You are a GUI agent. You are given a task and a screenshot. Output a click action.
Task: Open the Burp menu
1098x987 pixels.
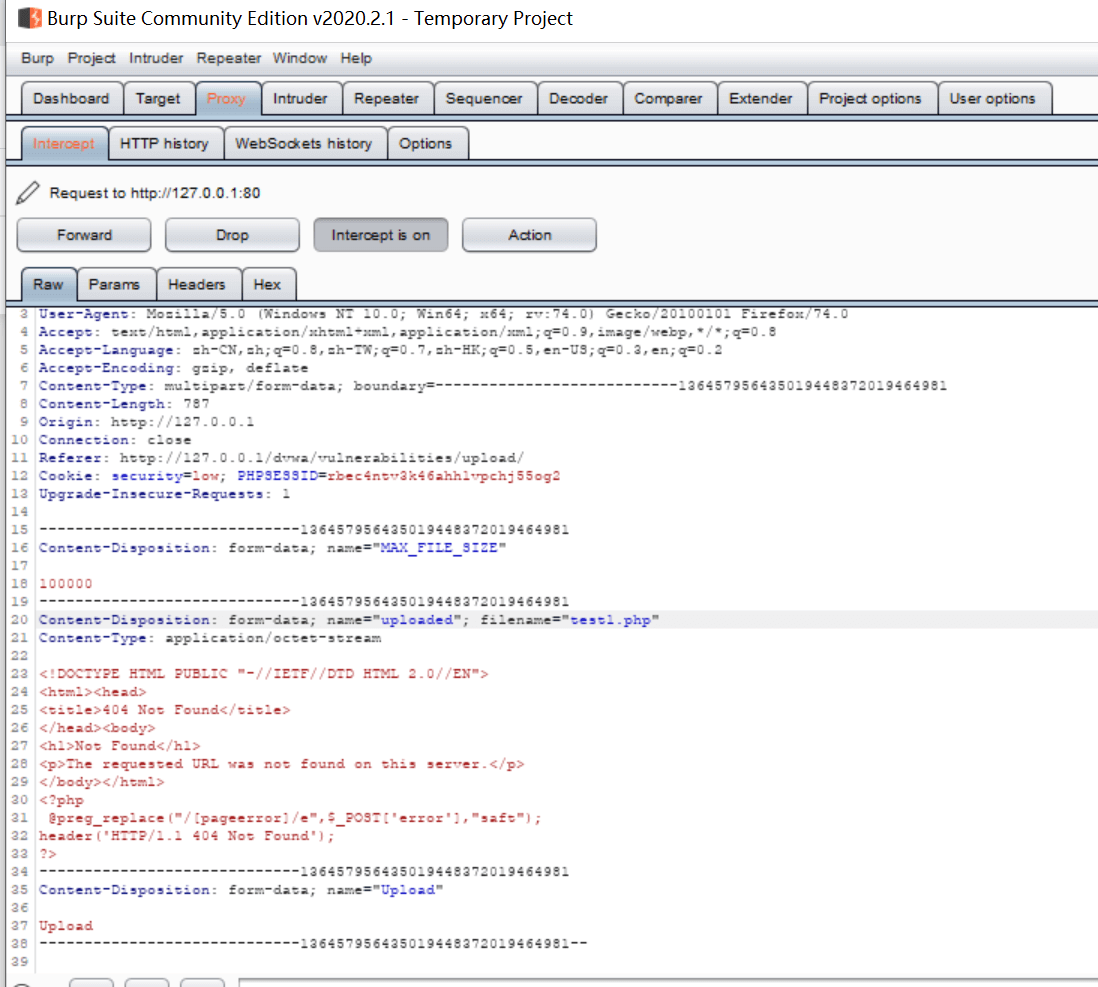tap(38, 58)
